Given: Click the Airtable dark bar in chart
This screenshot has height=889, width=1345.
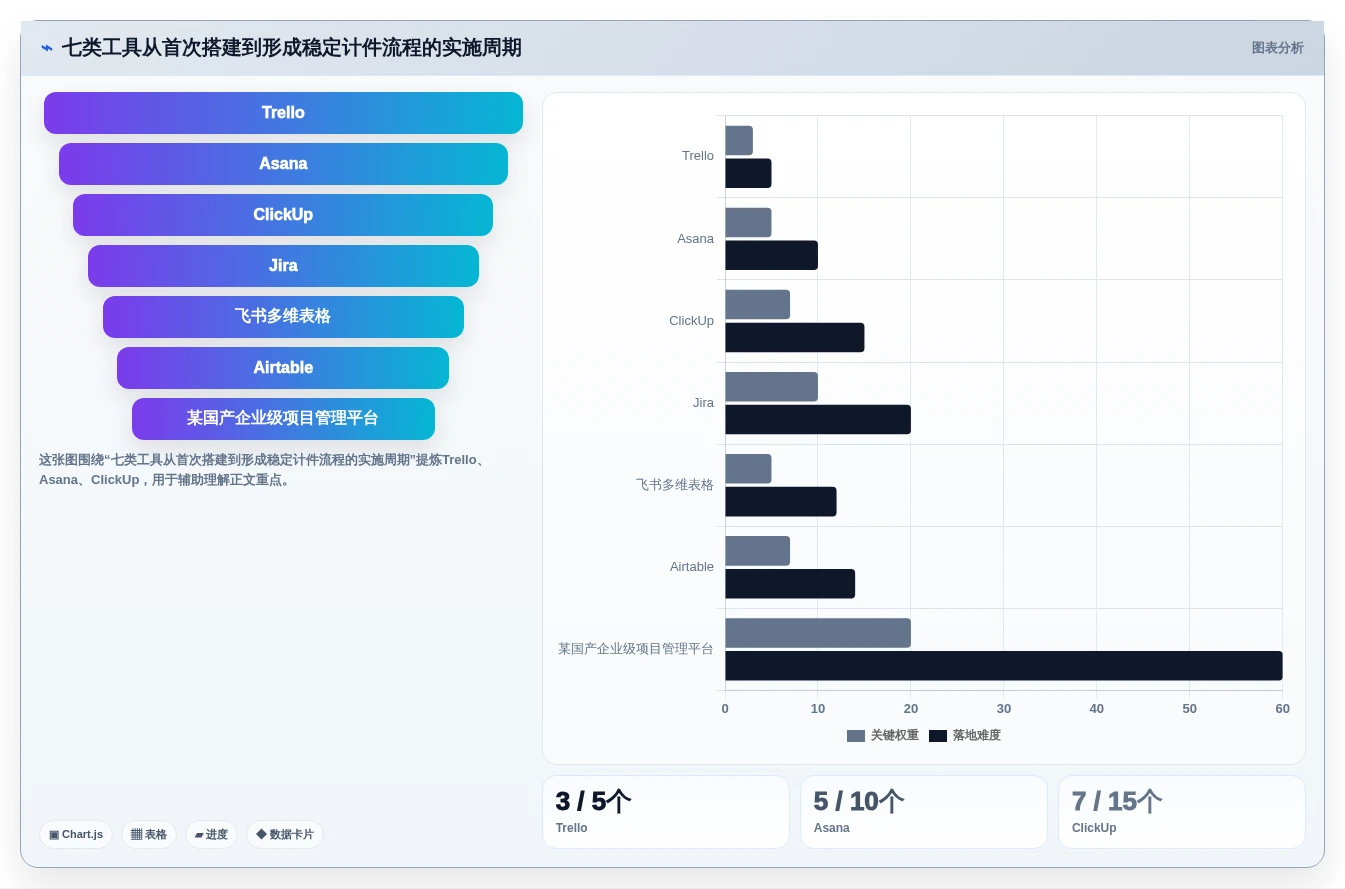Looking at the screenshot, I should click(x=790, y=584).
